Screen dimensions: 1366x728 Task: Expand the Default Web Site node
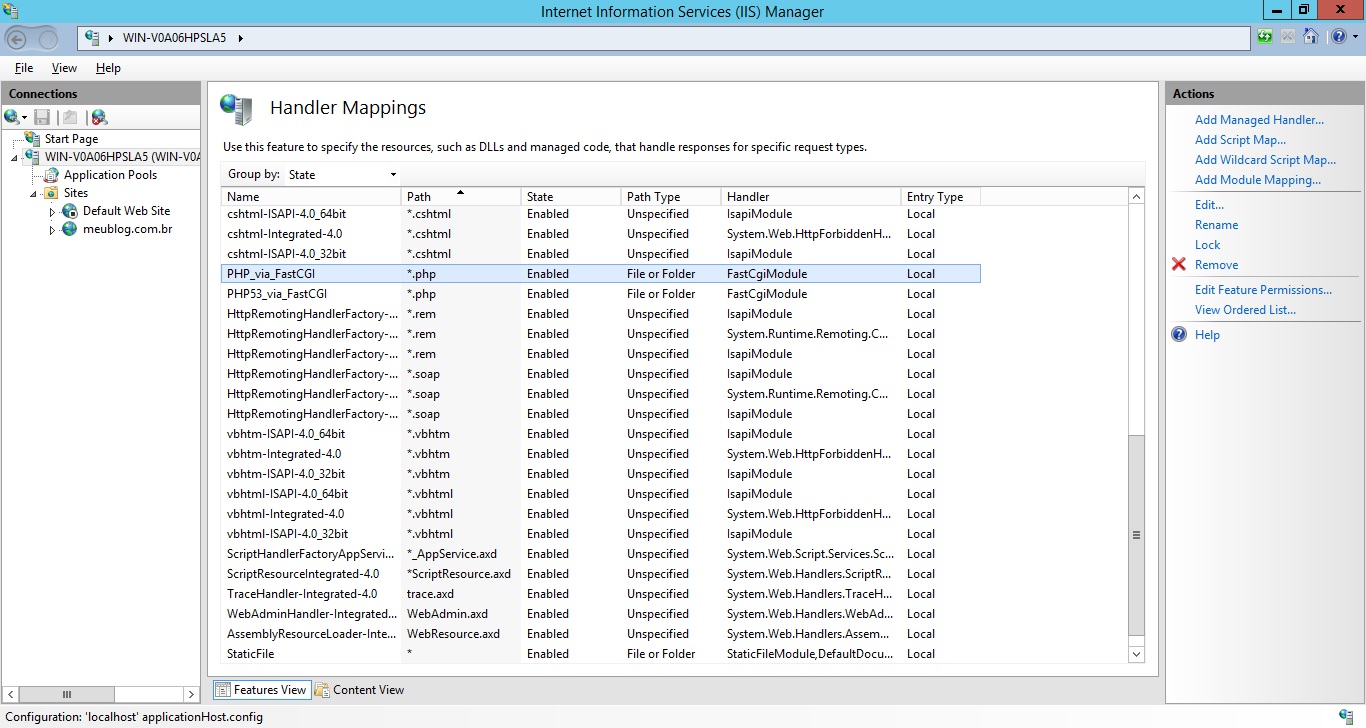(x=52, y=212)
